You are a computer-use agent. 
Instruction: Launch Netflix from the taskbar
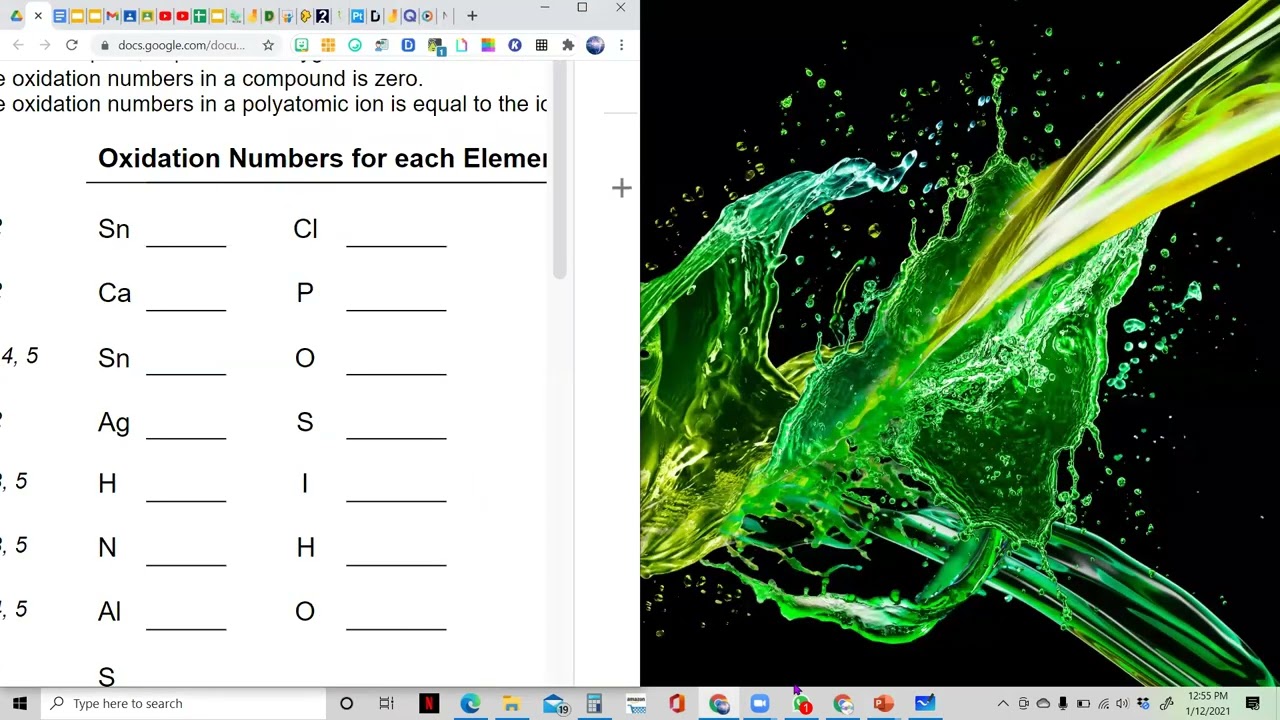pyautogui.click(x=428, y=703)
